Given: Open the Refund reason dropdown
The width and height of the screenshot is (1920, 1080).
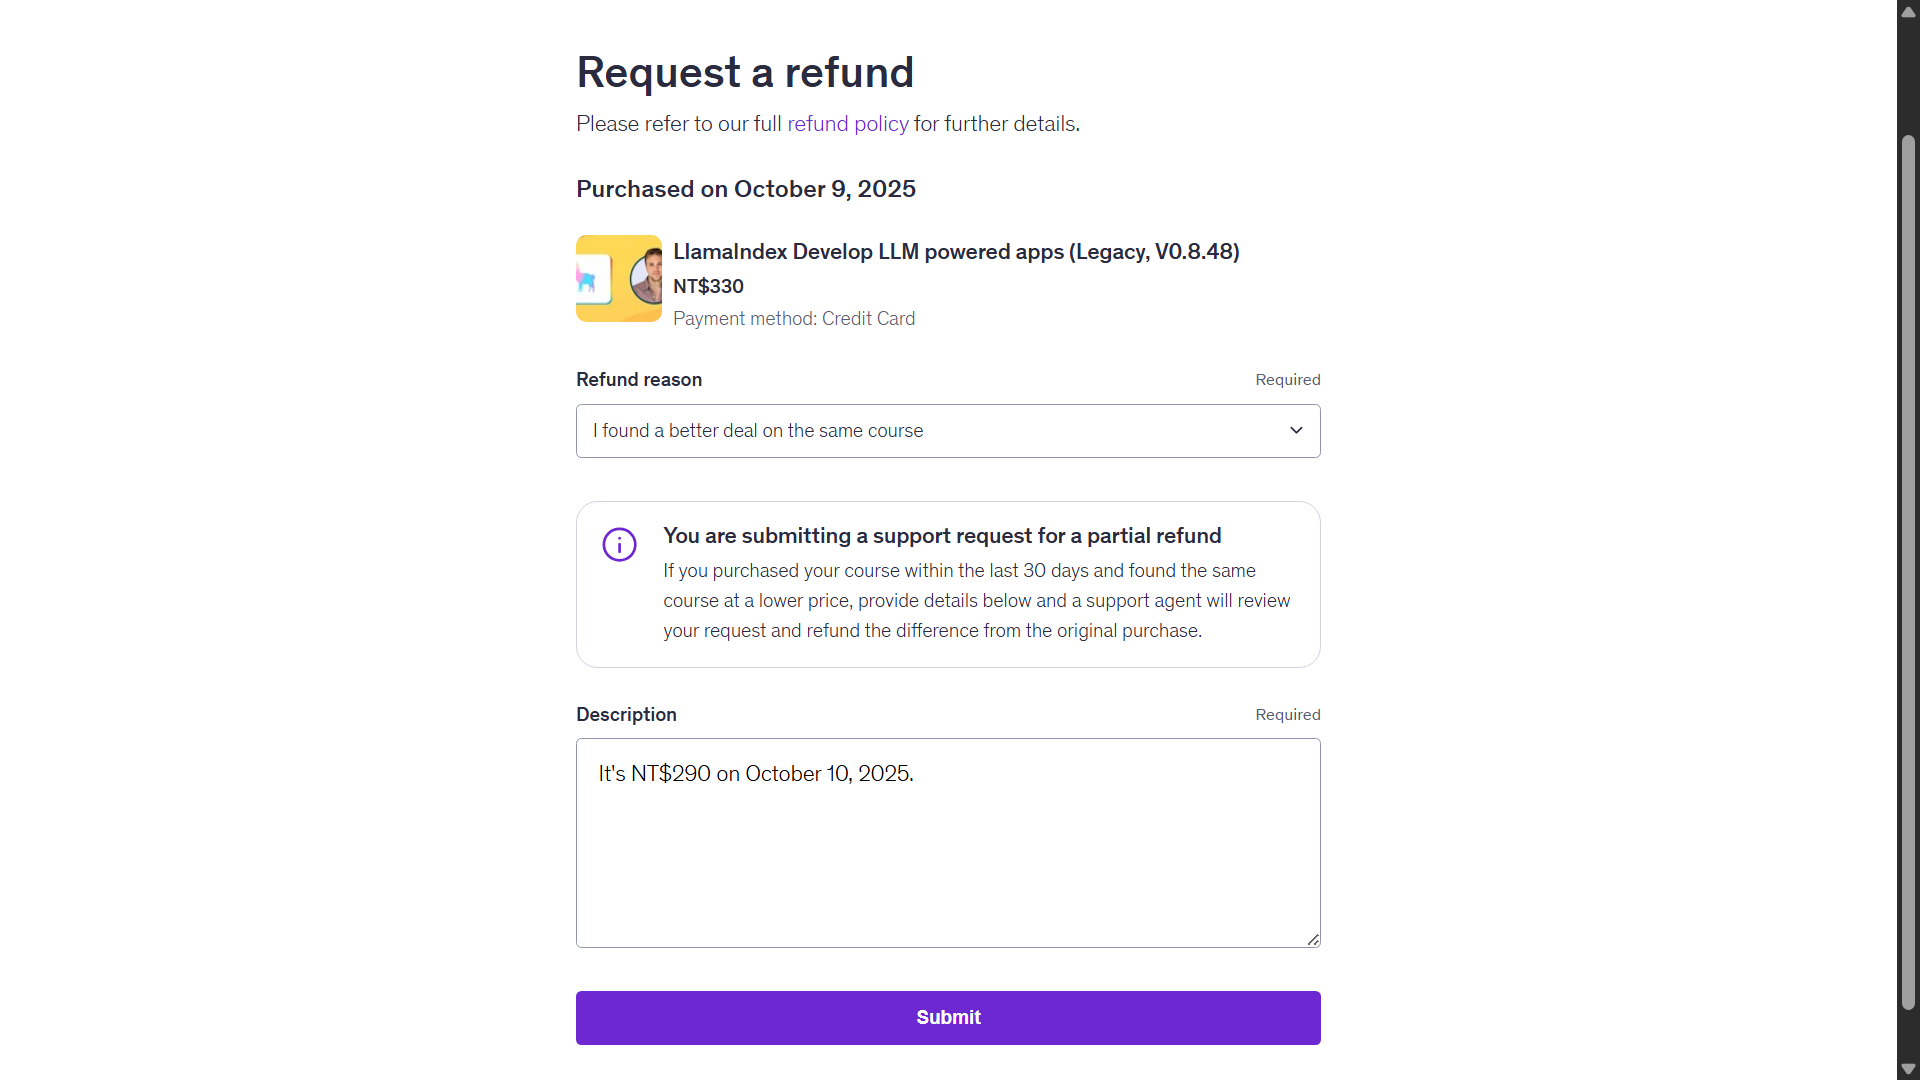Looking at the screenshot, I should pos(946,431).
